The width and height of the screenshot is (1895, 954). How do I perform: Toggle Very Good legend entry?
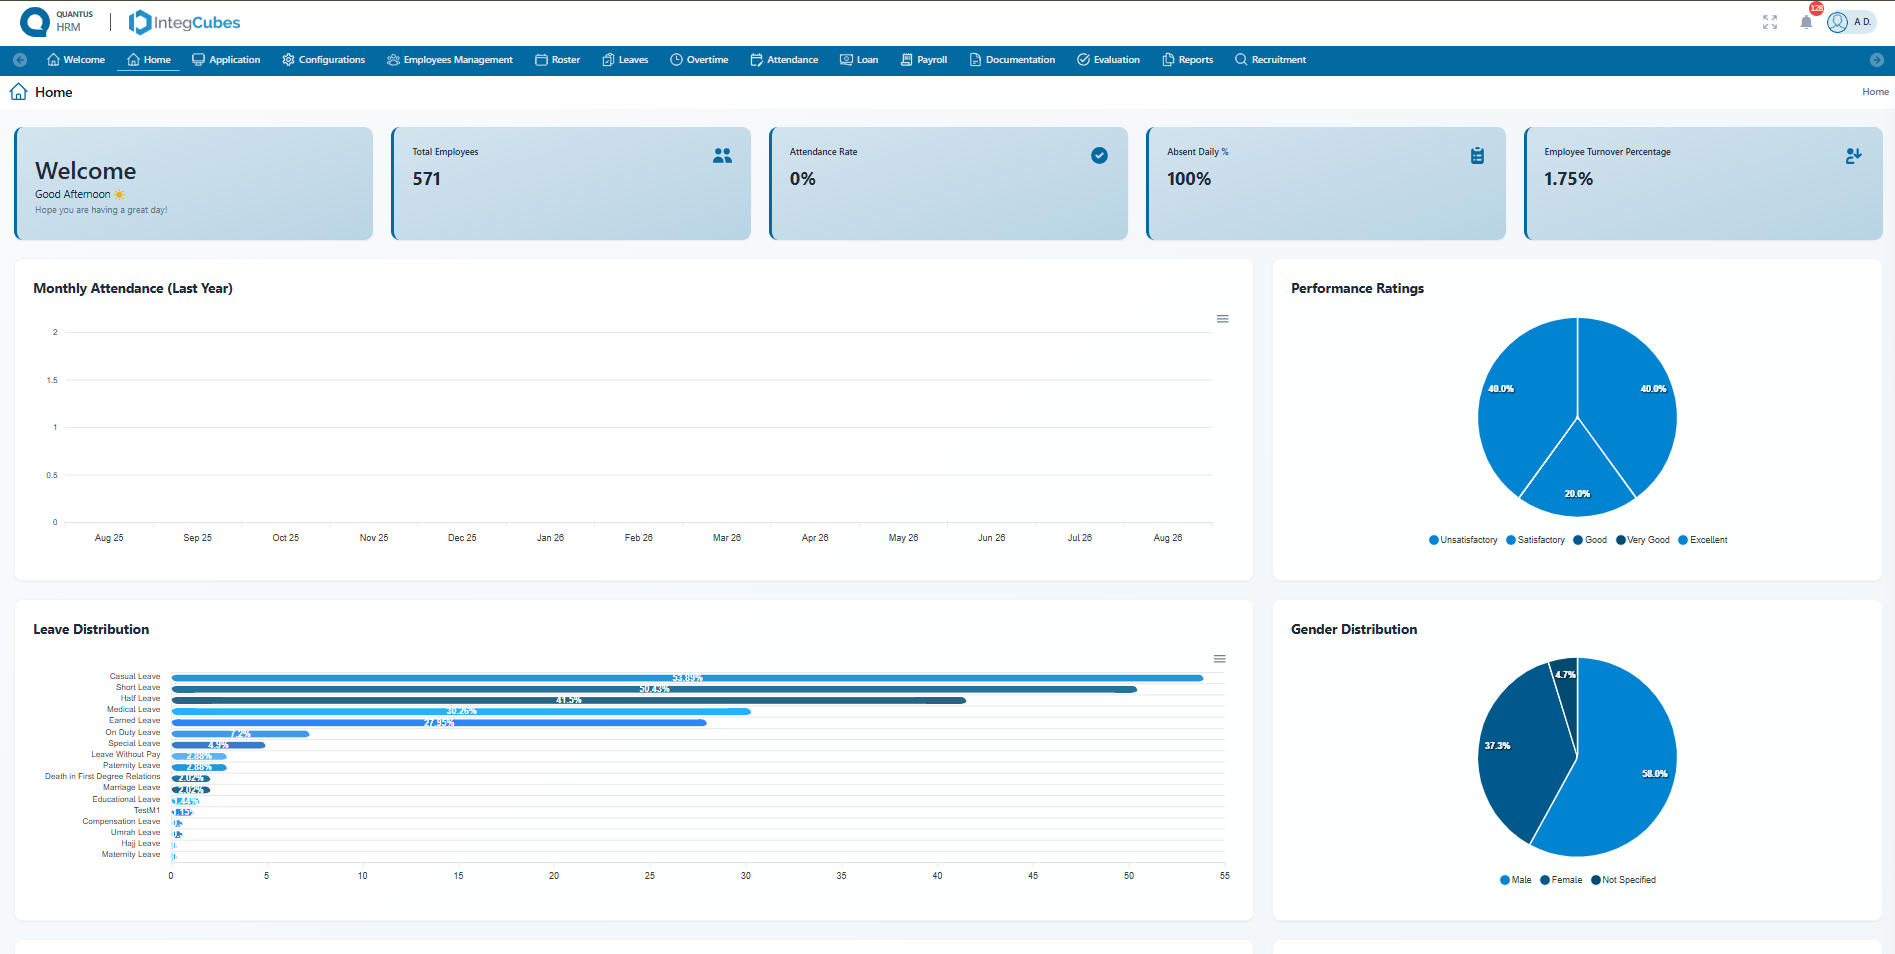click(1643, 540)
